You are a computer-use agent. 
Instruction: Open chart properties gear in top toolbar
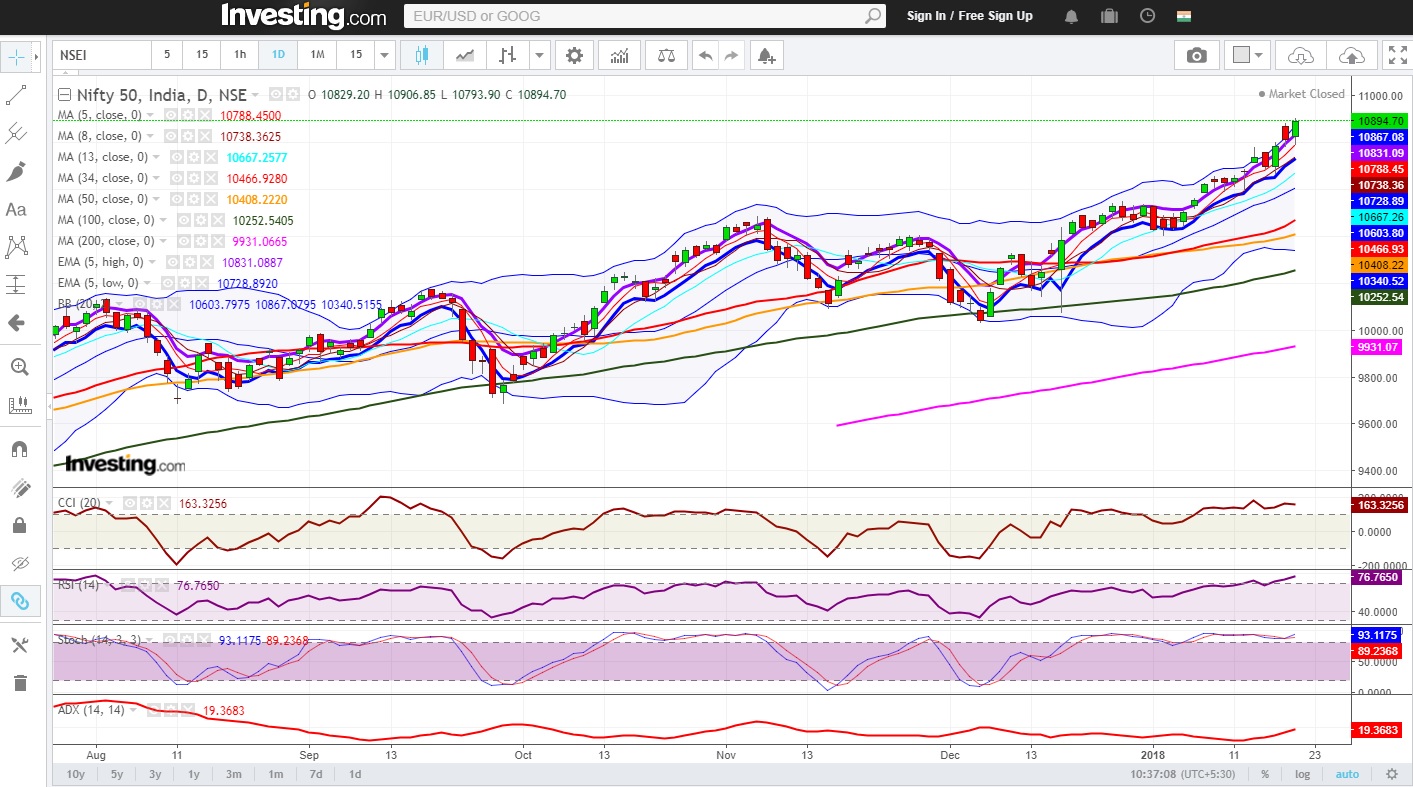point(574,55)
